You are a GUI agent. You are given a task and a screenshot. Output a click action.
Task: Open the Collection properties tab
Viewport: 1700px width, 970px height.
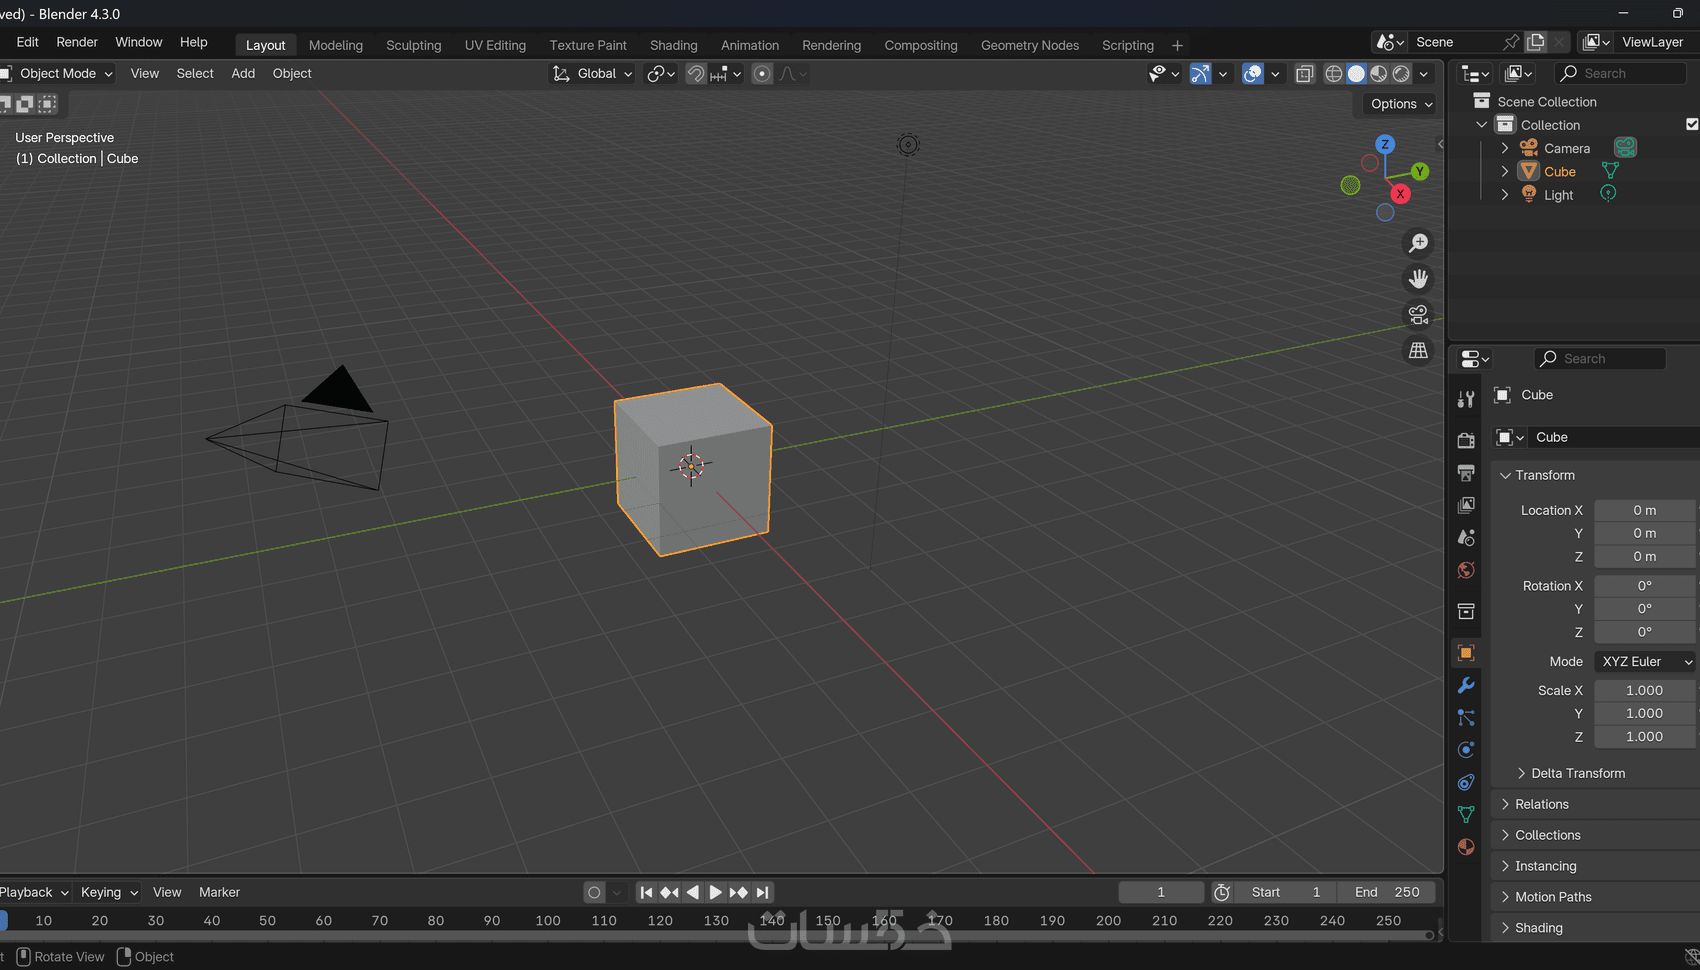point(1466,611)
